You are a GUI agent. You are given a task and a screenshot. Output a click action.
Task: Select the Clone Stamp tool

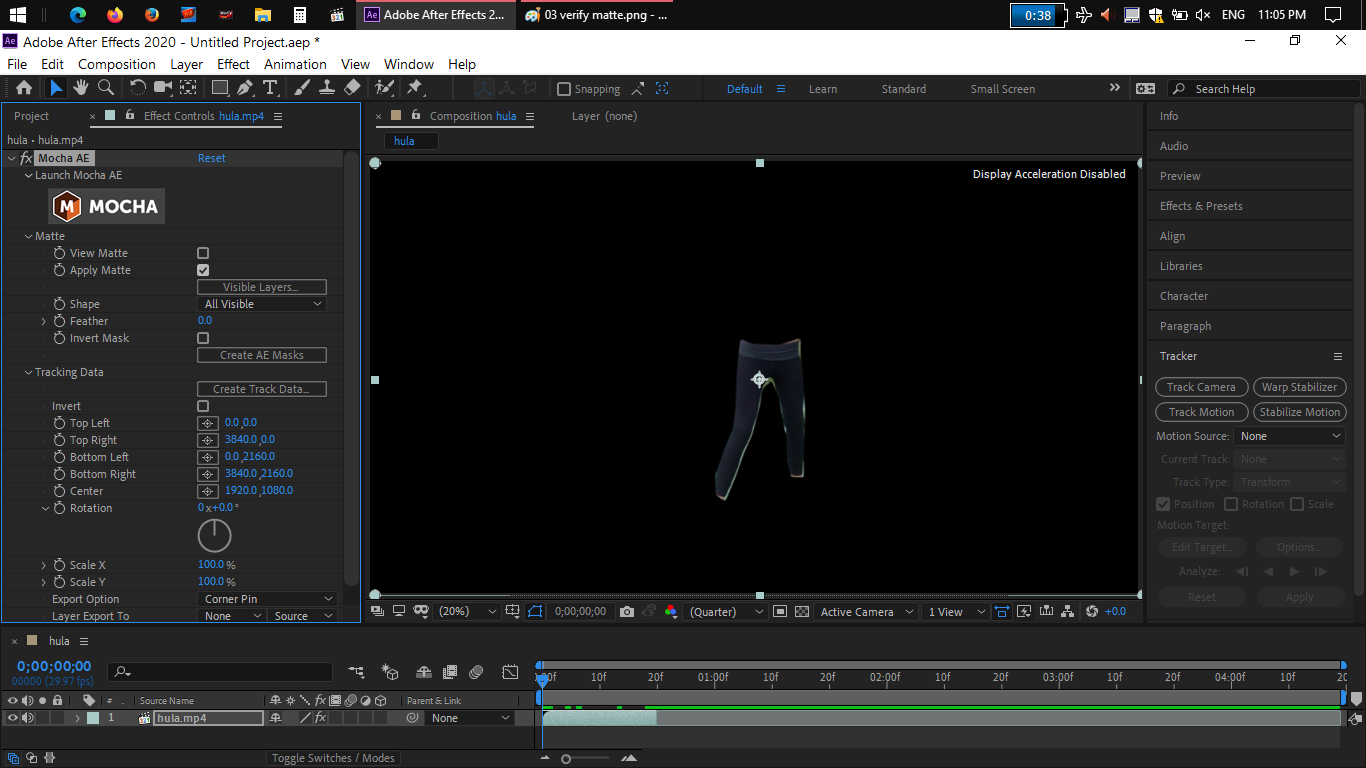click(327, 88)
